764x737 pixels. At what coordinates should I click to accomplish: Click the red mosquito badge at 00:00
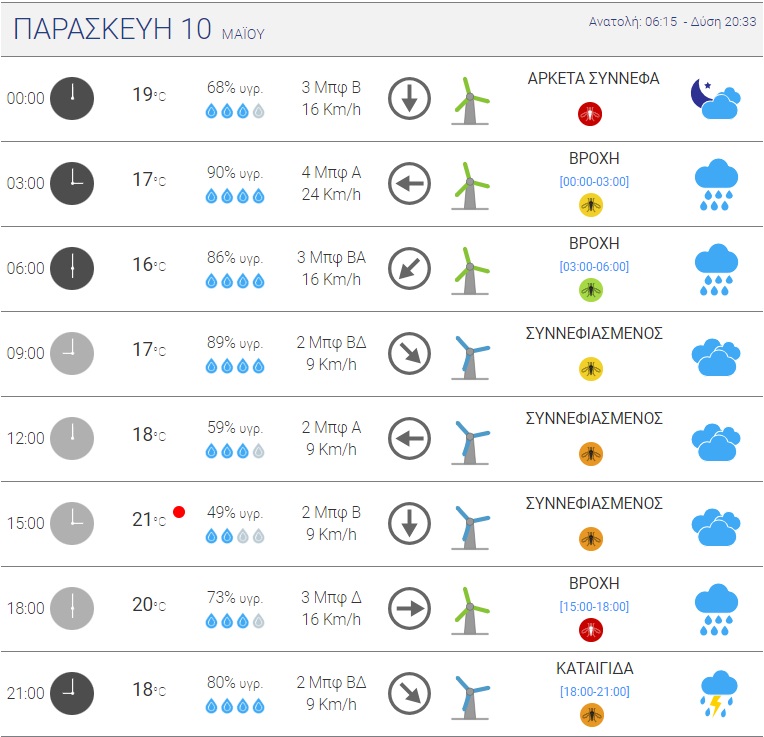tap(590, 114)
